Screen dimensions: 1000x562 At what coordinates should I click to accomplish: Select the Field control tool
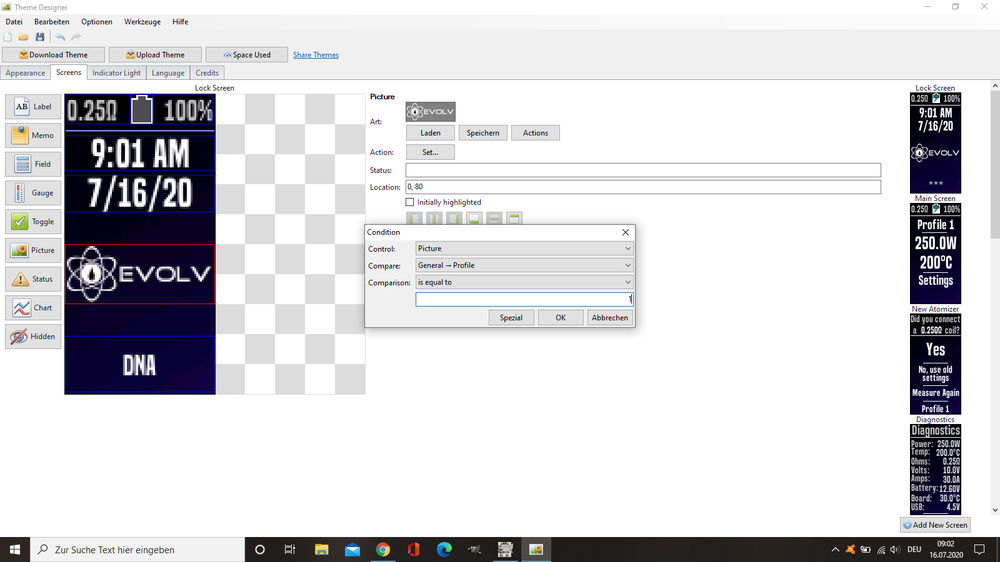coord(33,164)
